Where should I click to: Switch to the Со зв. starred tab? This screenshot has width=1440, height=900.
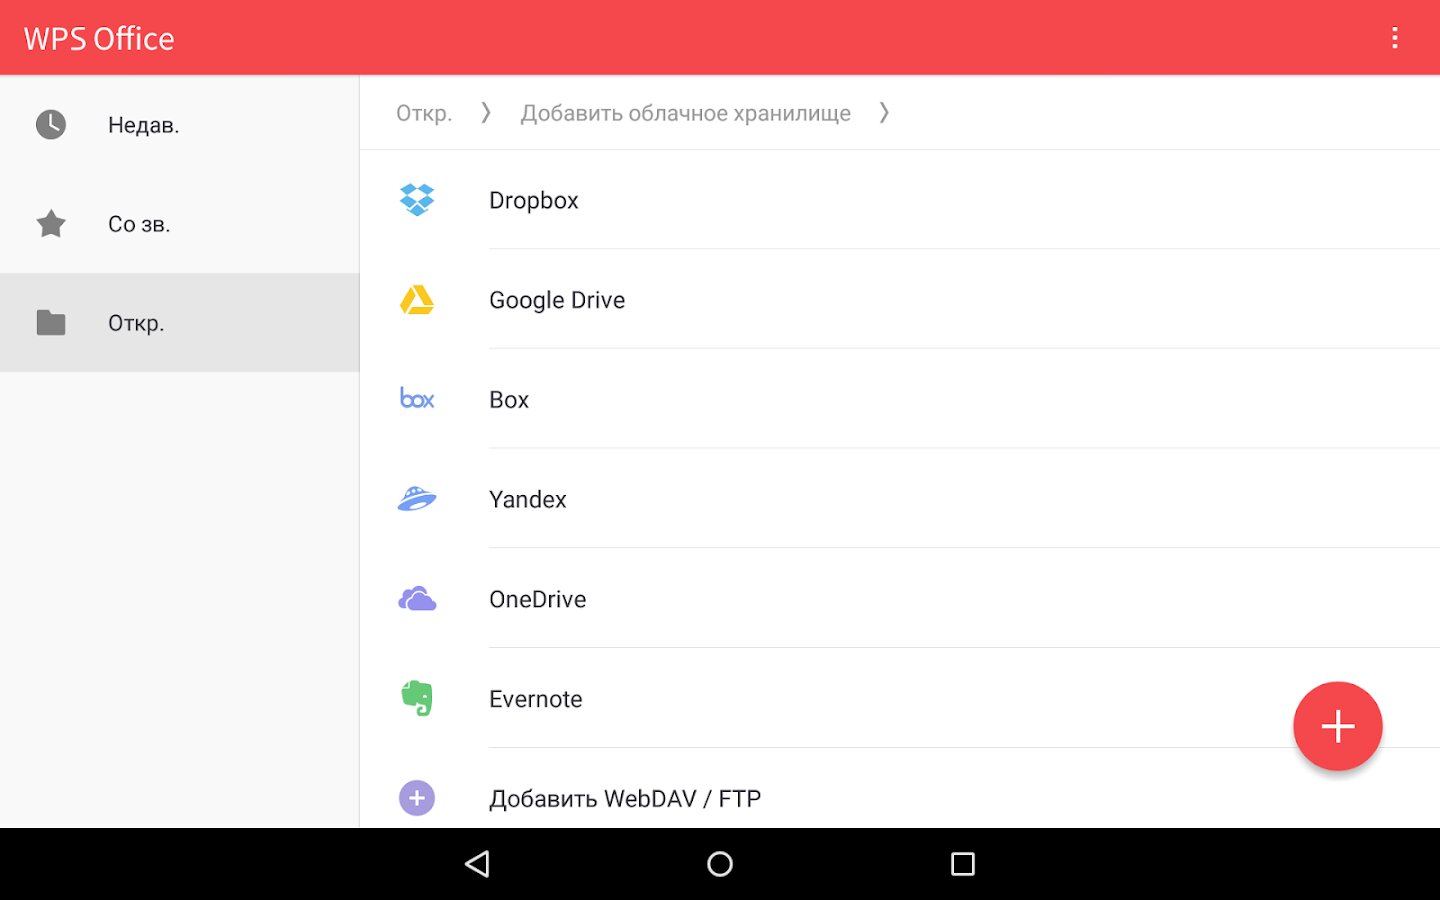pyautogui.click(x=139, y=224)
